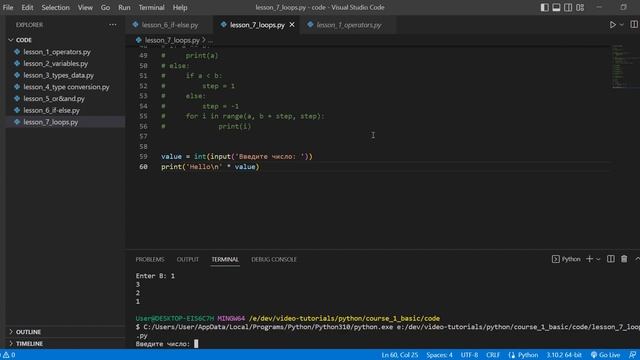The width and height of the screenshot is (640, 360).
Task: Open the new terminal launch profile dropdown
Action: pos(598,259)
